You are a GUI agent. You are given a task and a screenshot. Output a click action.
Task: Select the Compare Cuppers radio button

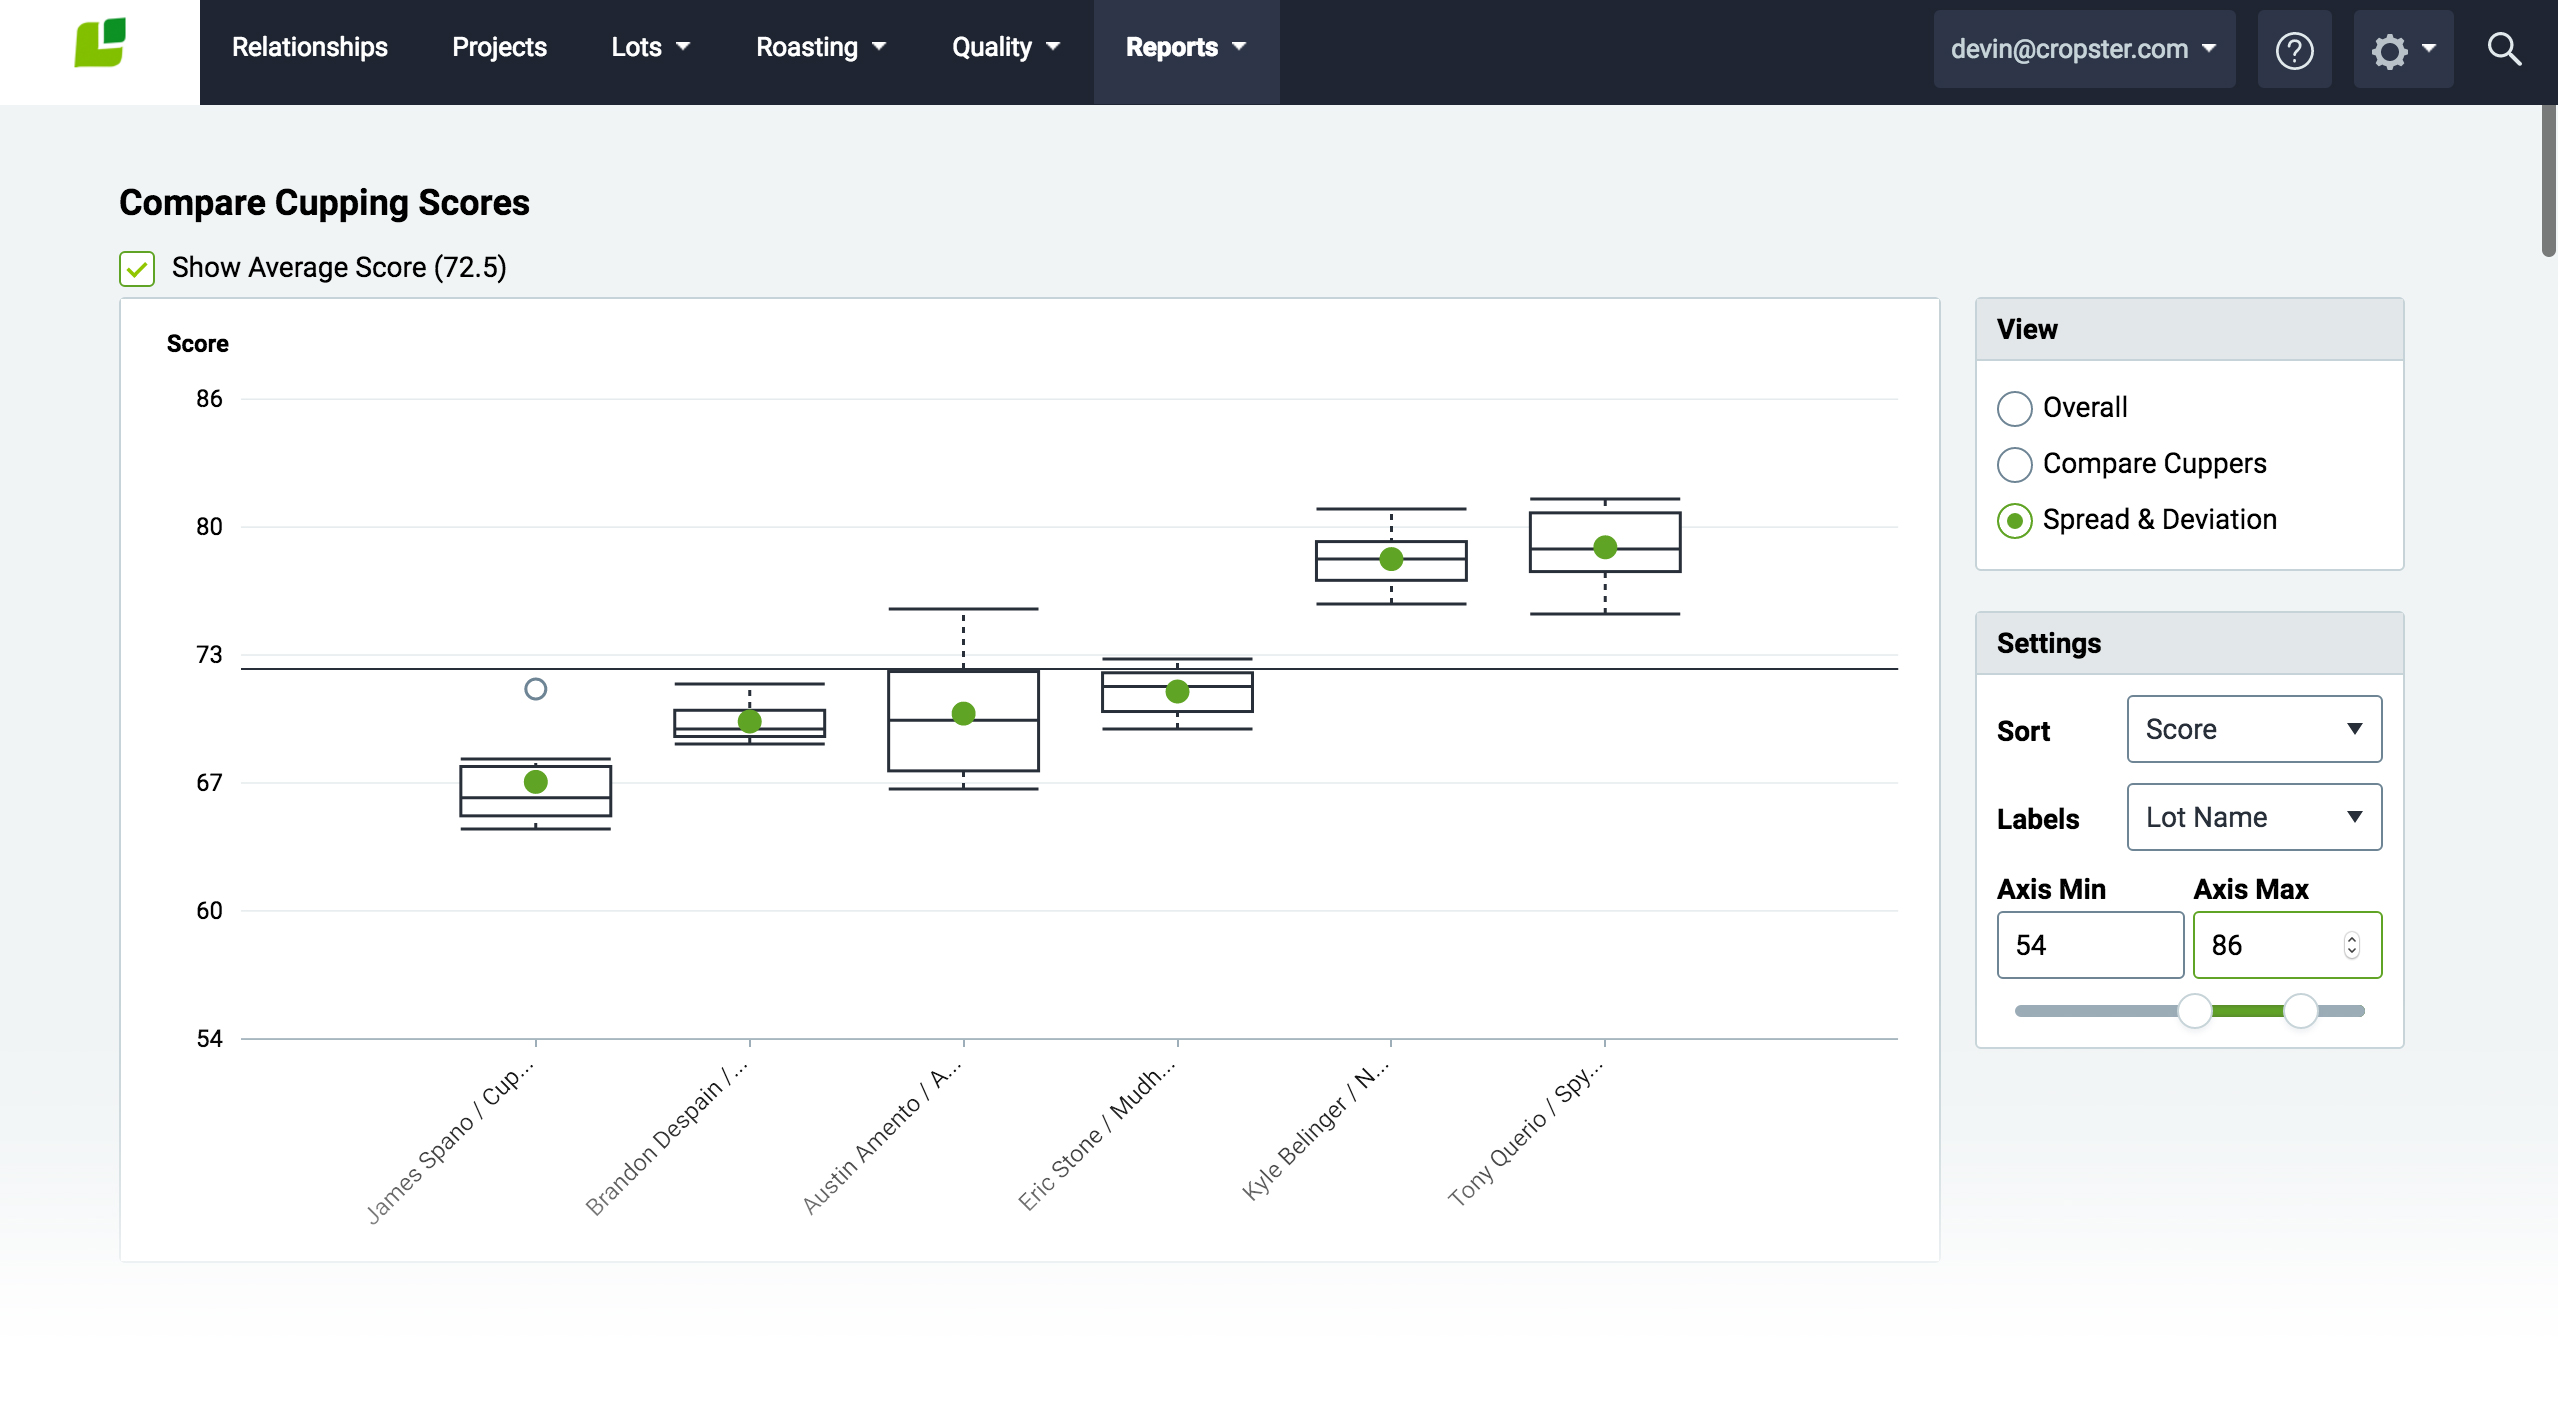click(x=2015, y=464)
